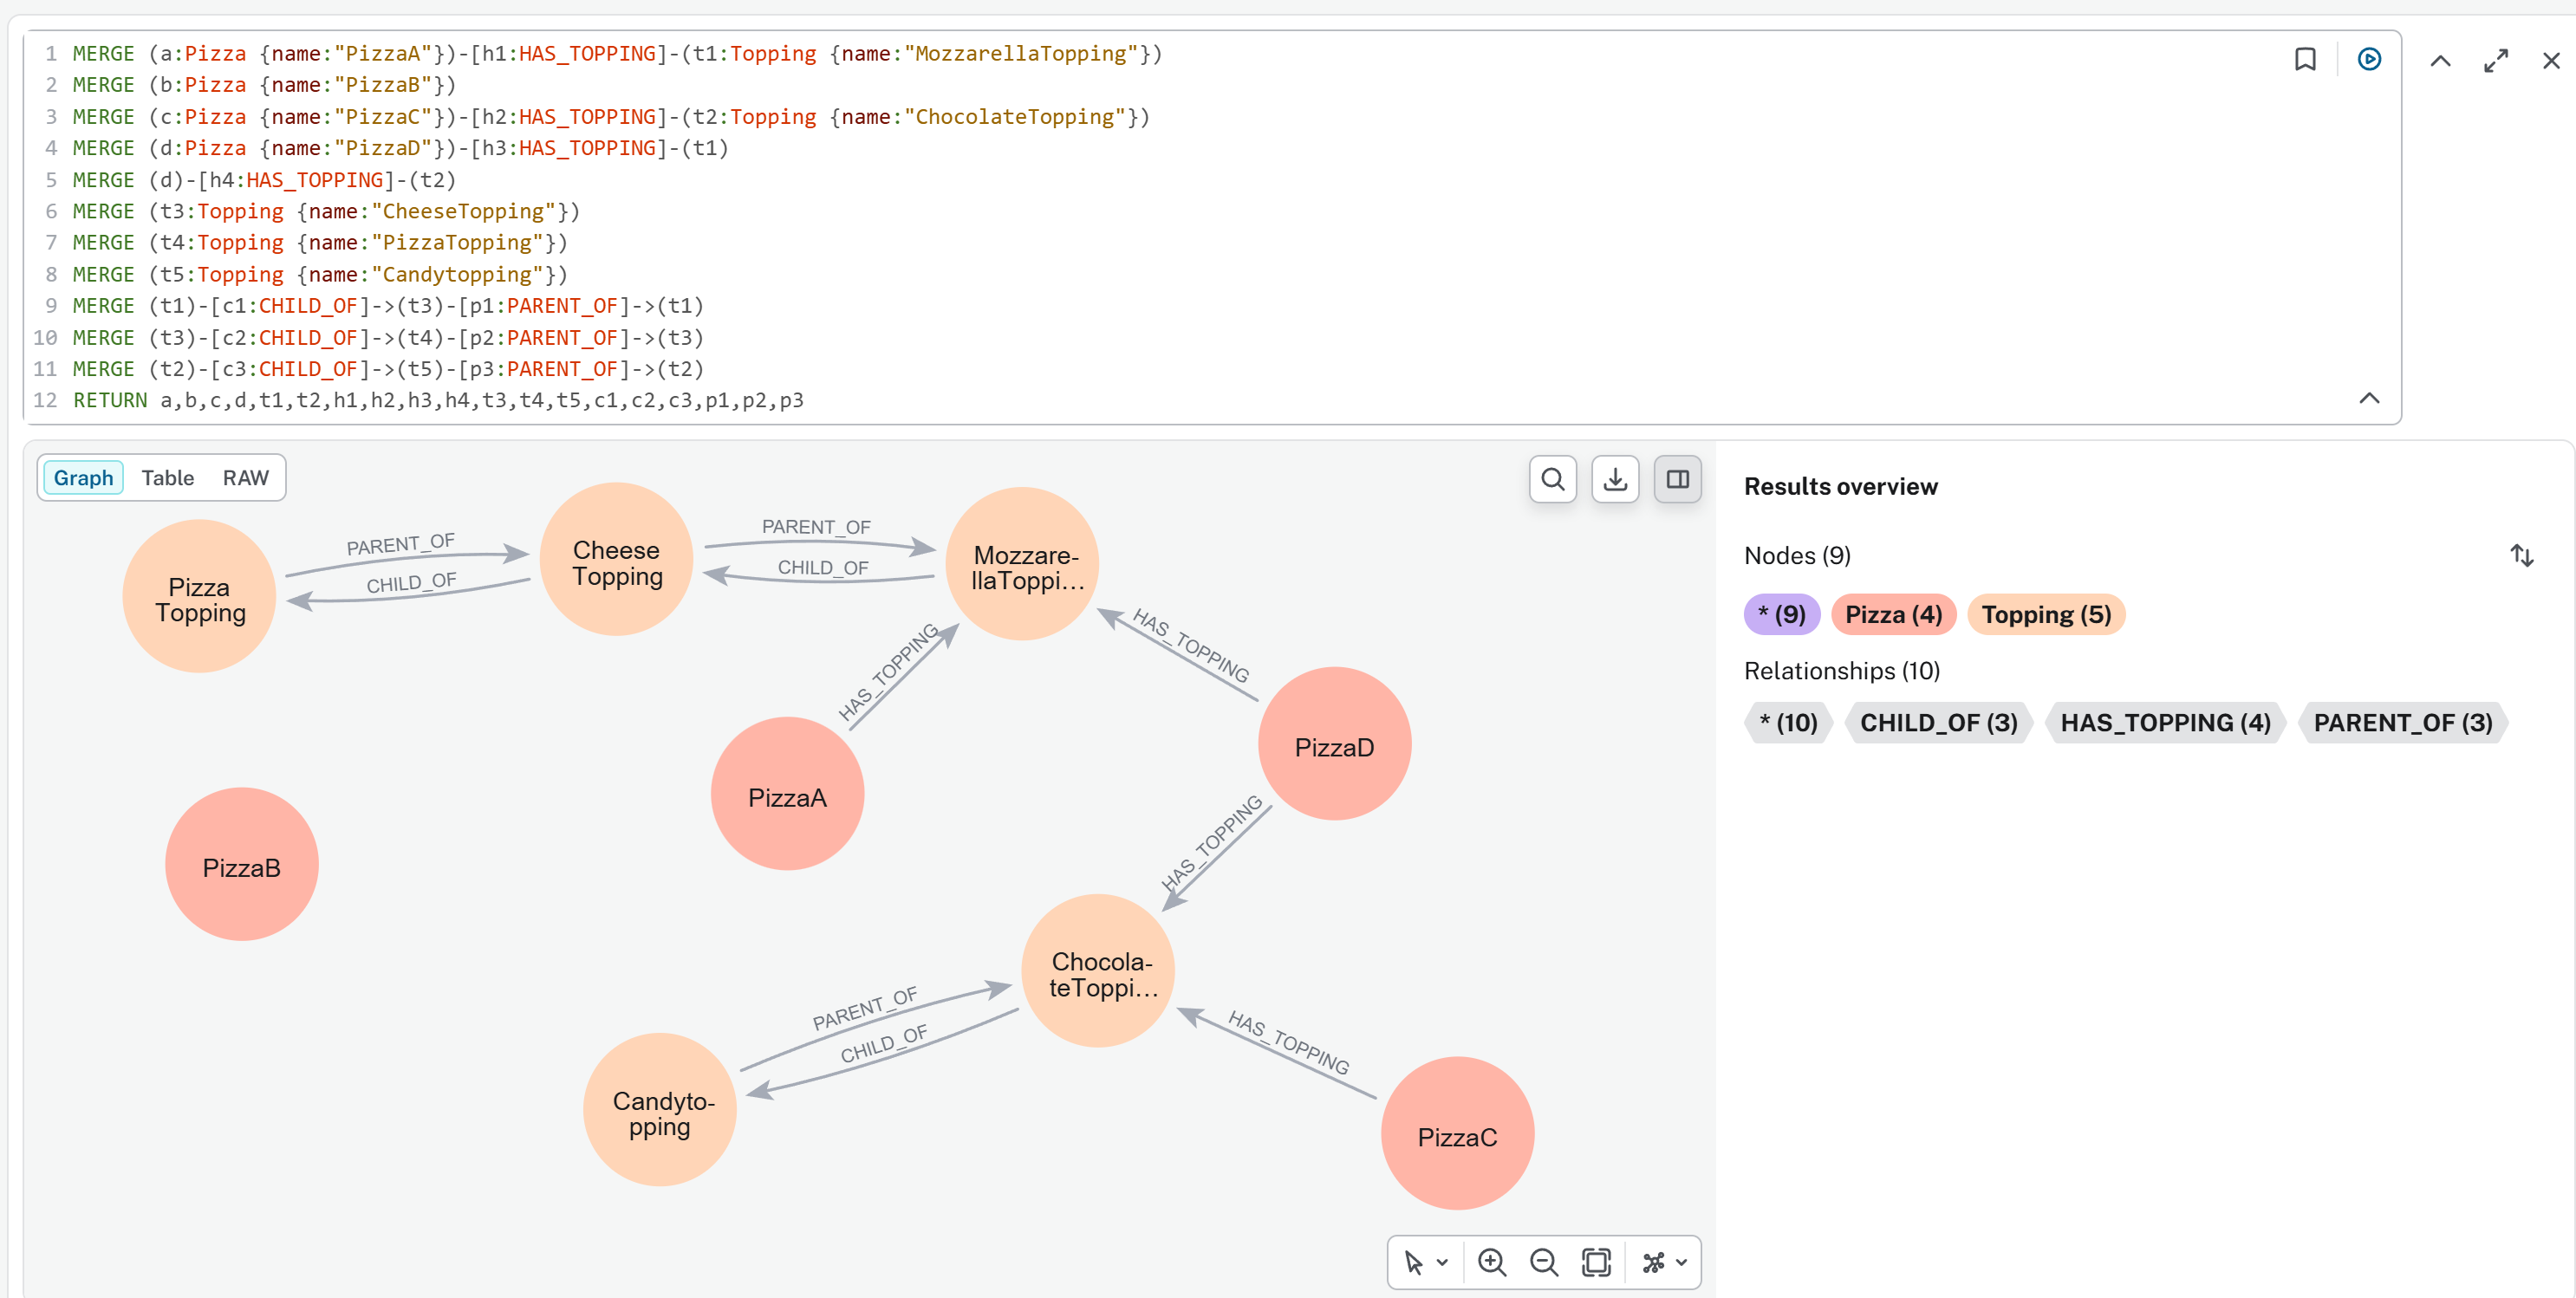The width and height of the screenshot is (2576, 1298).
Task: Select the Pizza (4) label chip
Action: [1893, 614]
